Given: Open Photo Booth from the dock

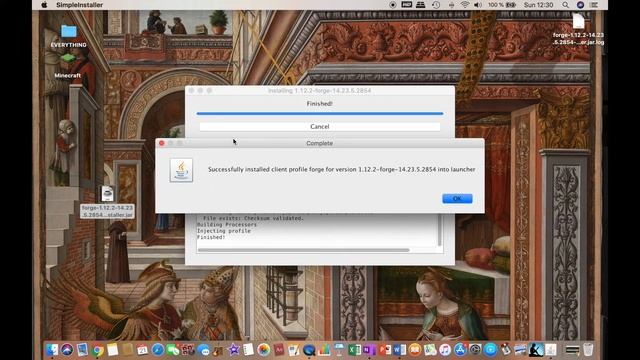Looking at the screenshot, I should coord(188,350).
